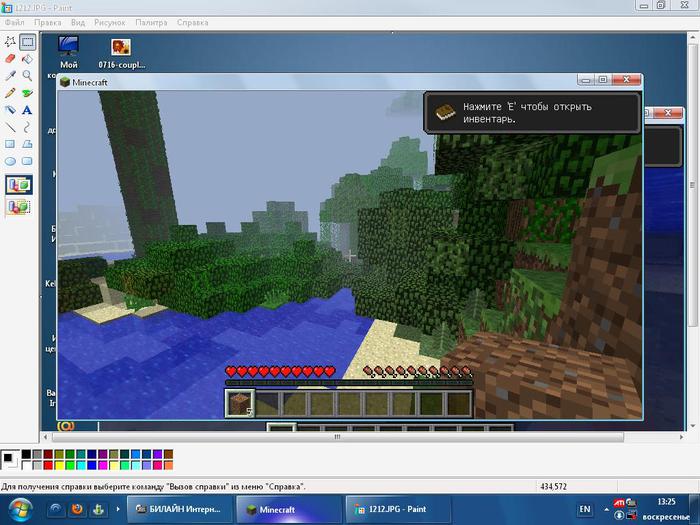Choose the brown palette swatch
The width and height of the screenshot is (700, 525).
[168, 454]
